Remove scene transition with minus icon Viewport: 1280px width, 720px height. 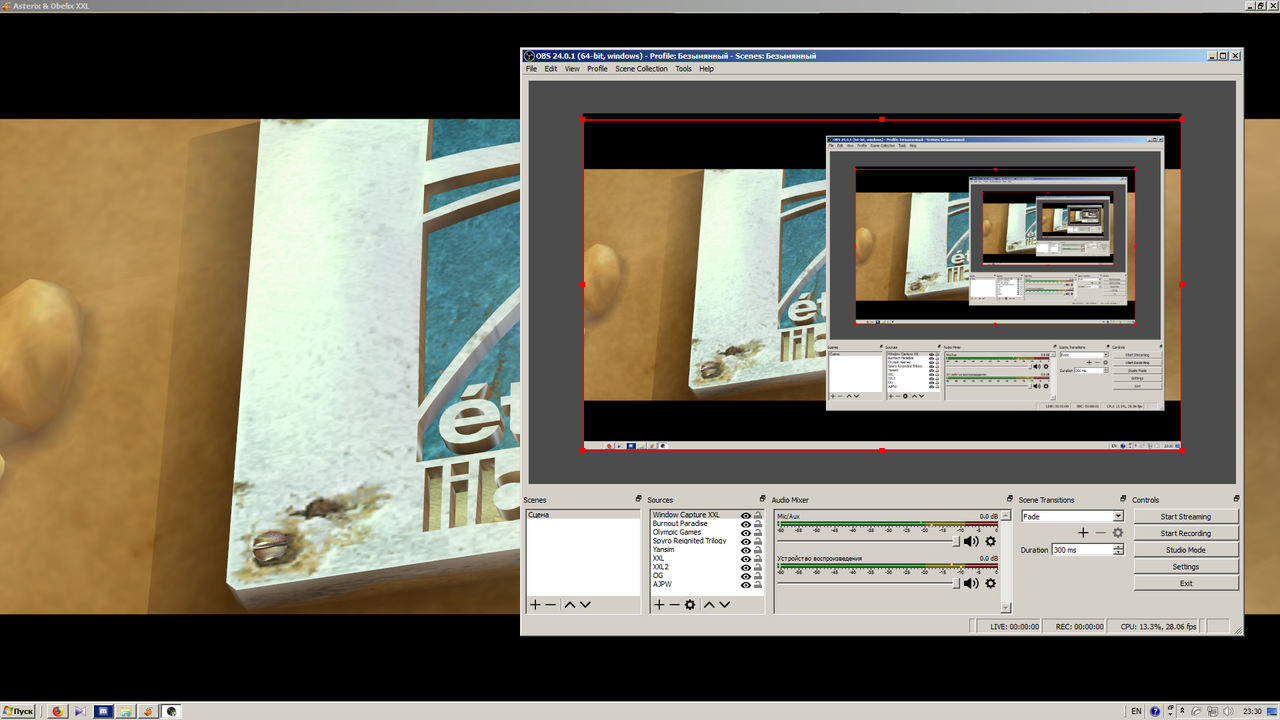tap(1100, 533)
